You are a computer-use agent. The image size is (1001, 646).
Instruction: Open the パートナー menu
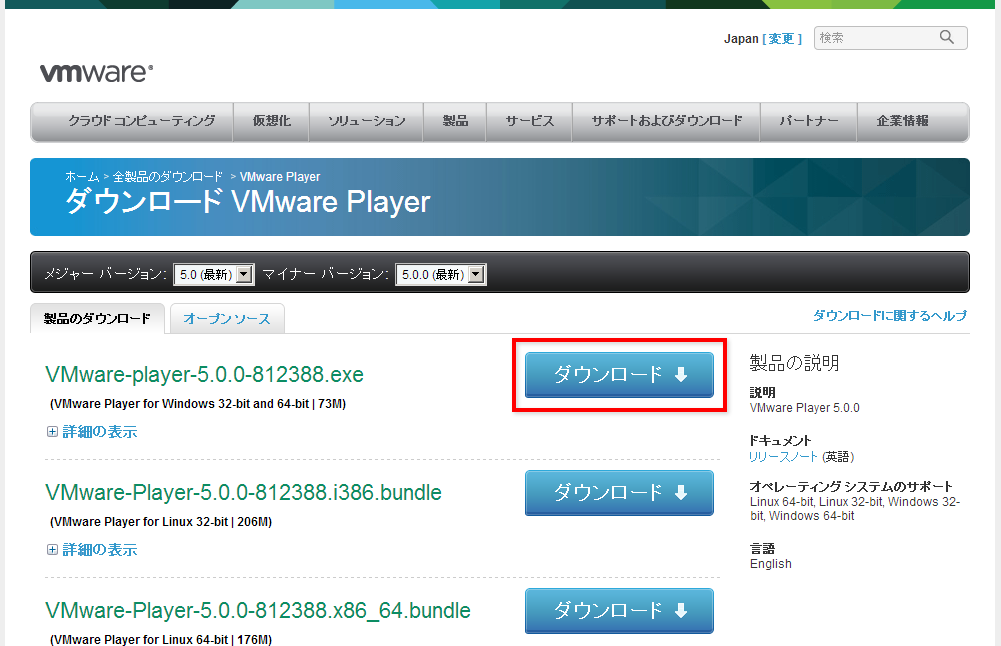pos(808,121)
